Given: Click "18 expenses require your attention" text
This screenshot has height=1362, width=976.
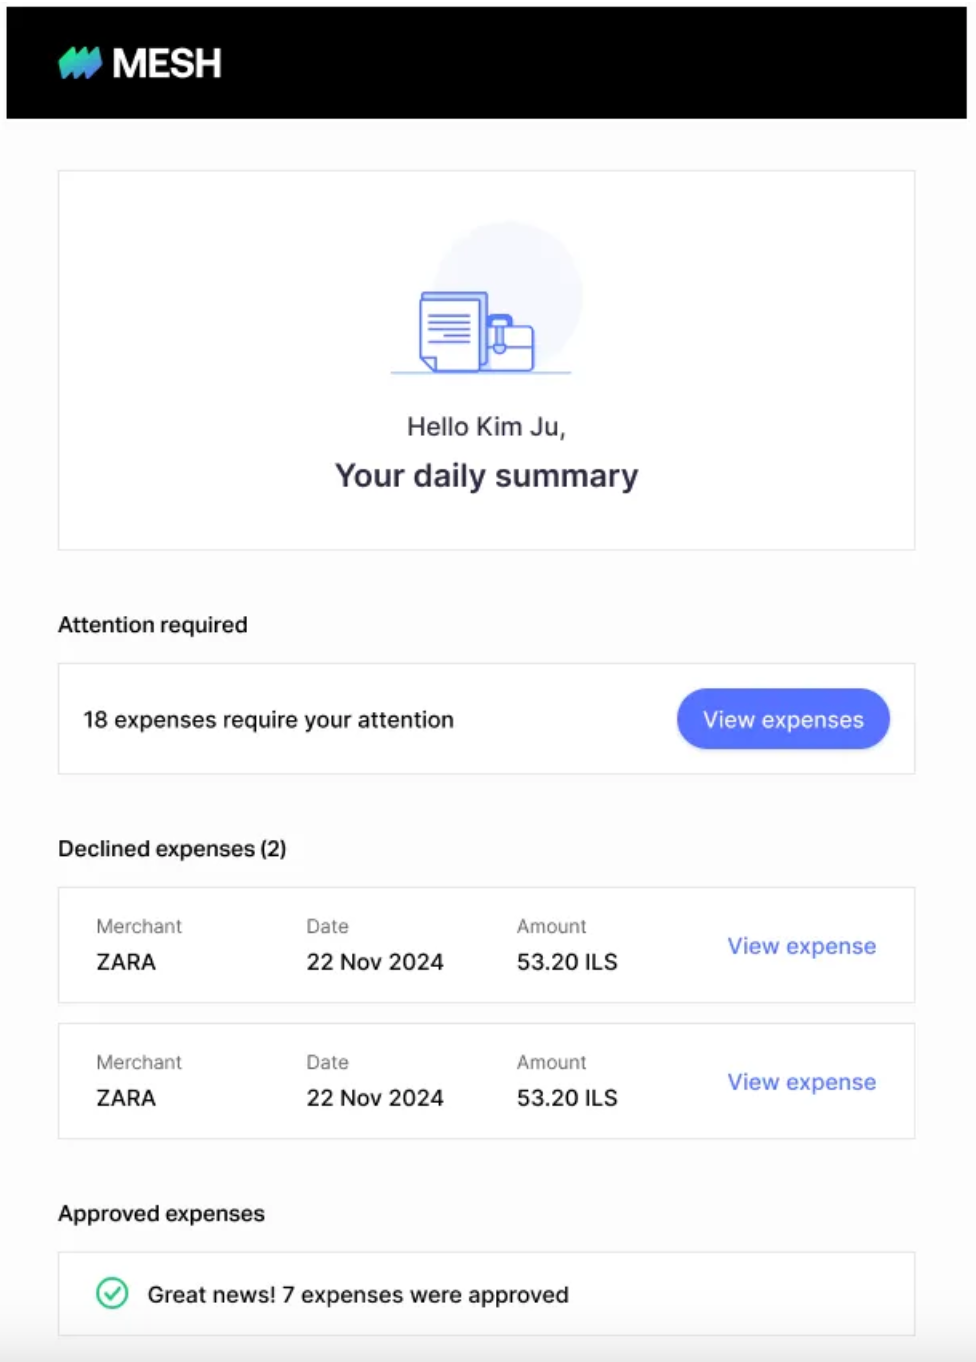Looking at the screenshot, I should 268,720.
